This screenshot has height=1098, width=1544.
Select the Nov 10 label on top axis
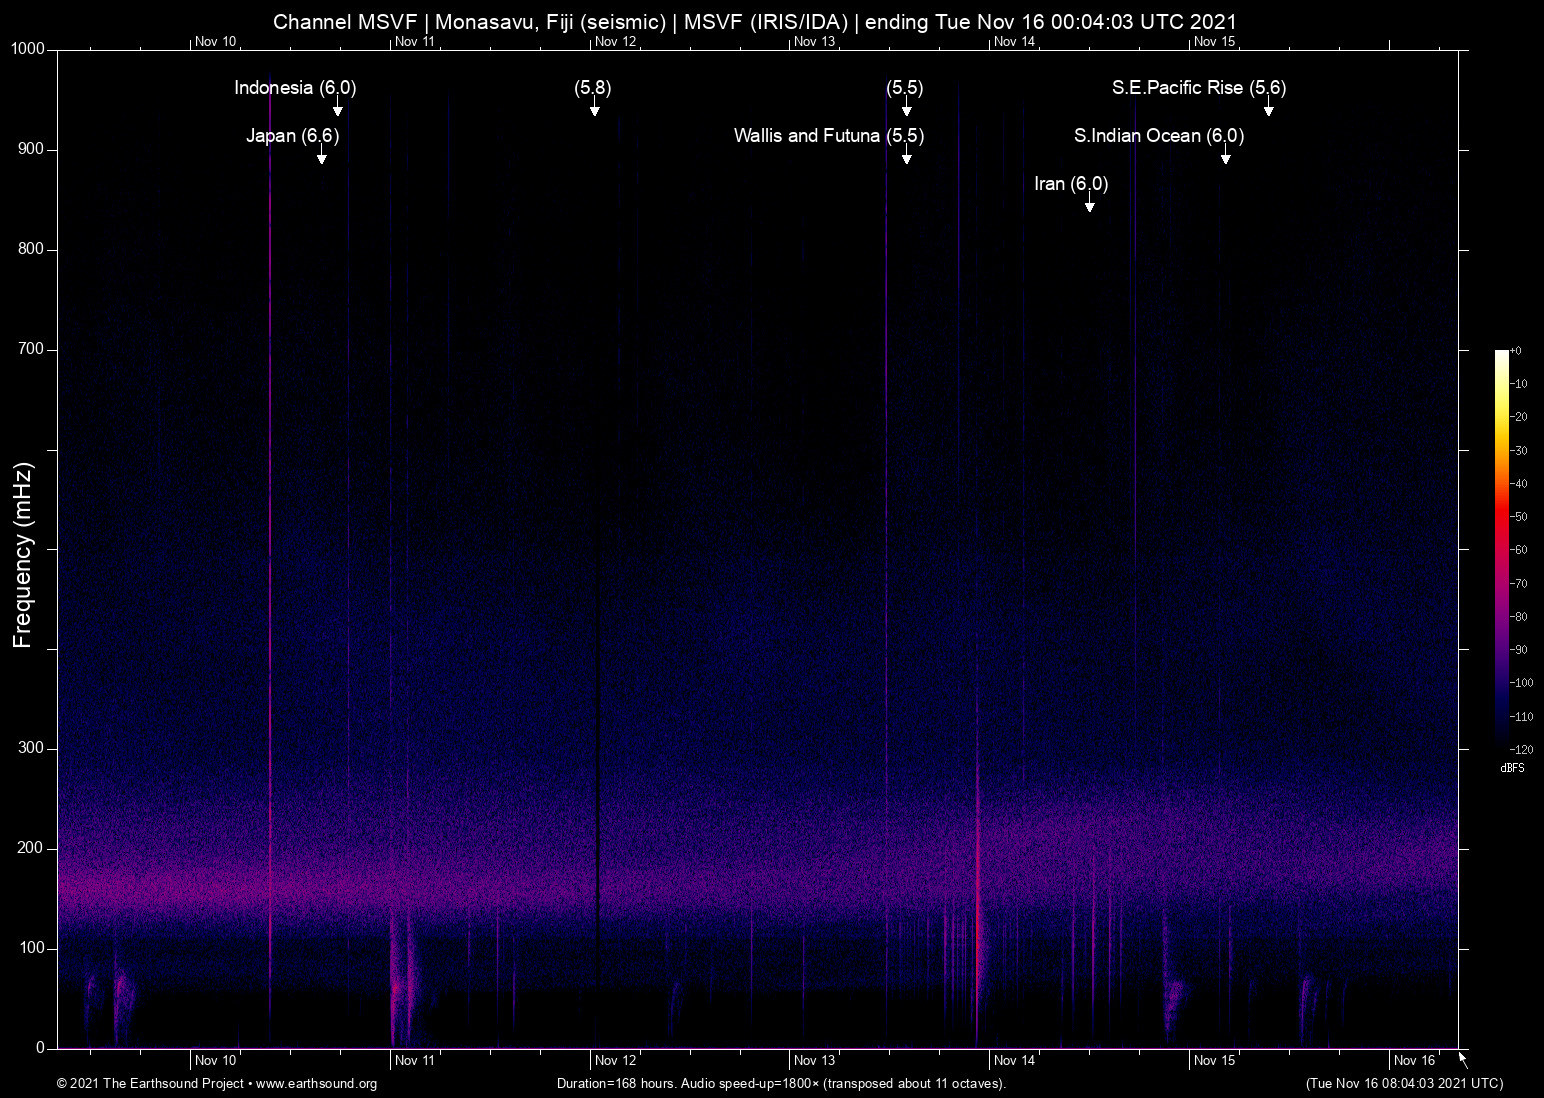tap(215, 42)
